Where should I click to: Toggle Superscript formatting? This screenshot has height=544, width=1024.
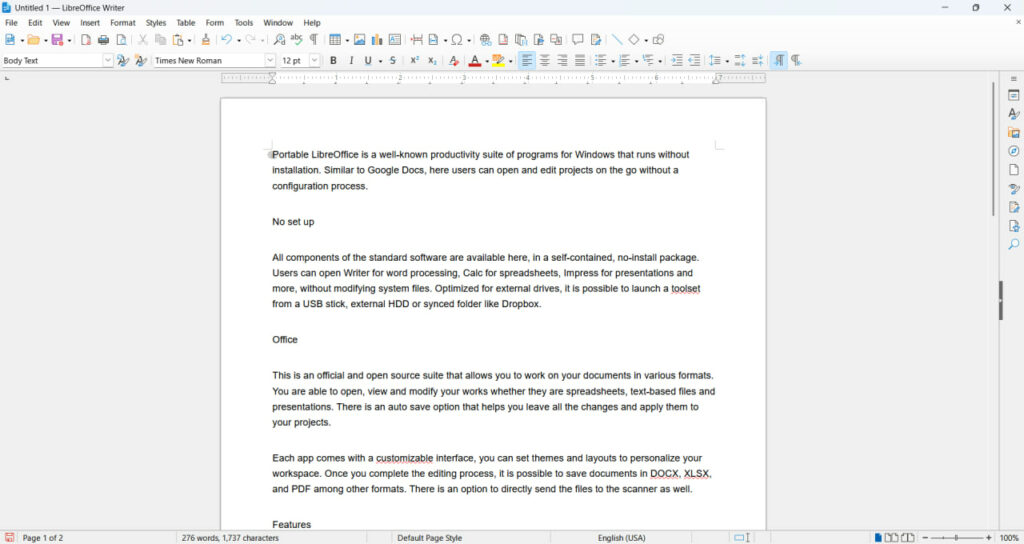[x=414, y=60]
